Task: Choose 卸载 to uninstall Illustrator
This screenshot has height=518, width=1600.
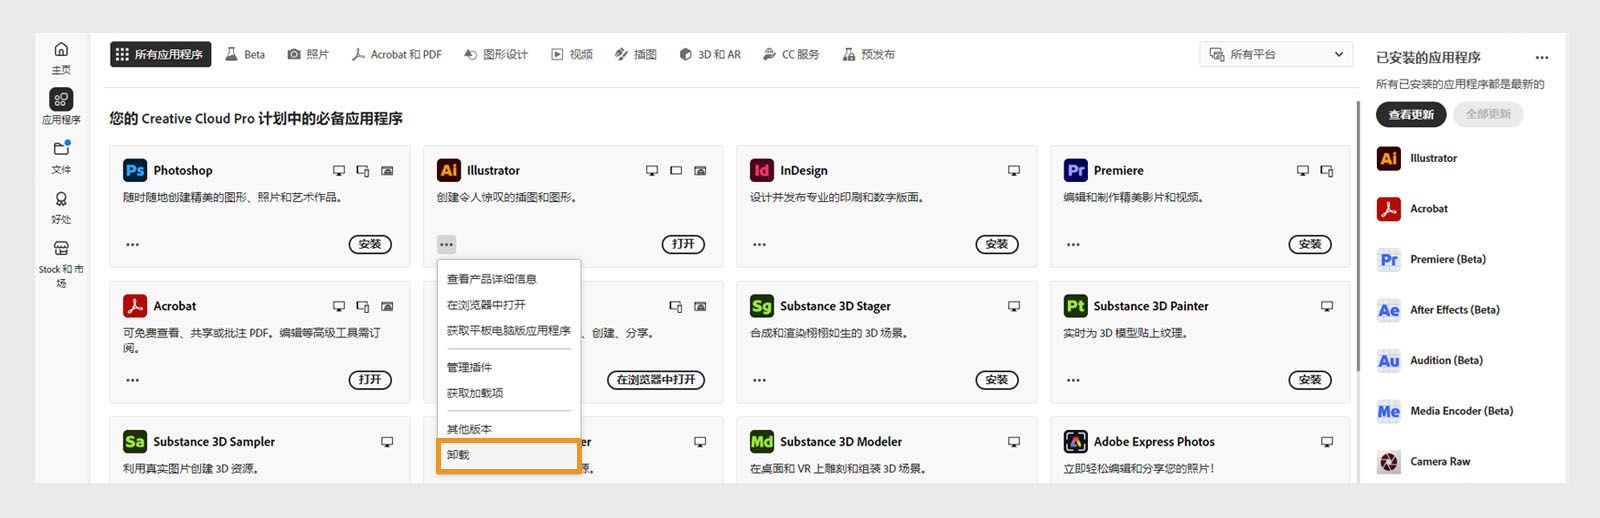Action: (x=509, y=455)
